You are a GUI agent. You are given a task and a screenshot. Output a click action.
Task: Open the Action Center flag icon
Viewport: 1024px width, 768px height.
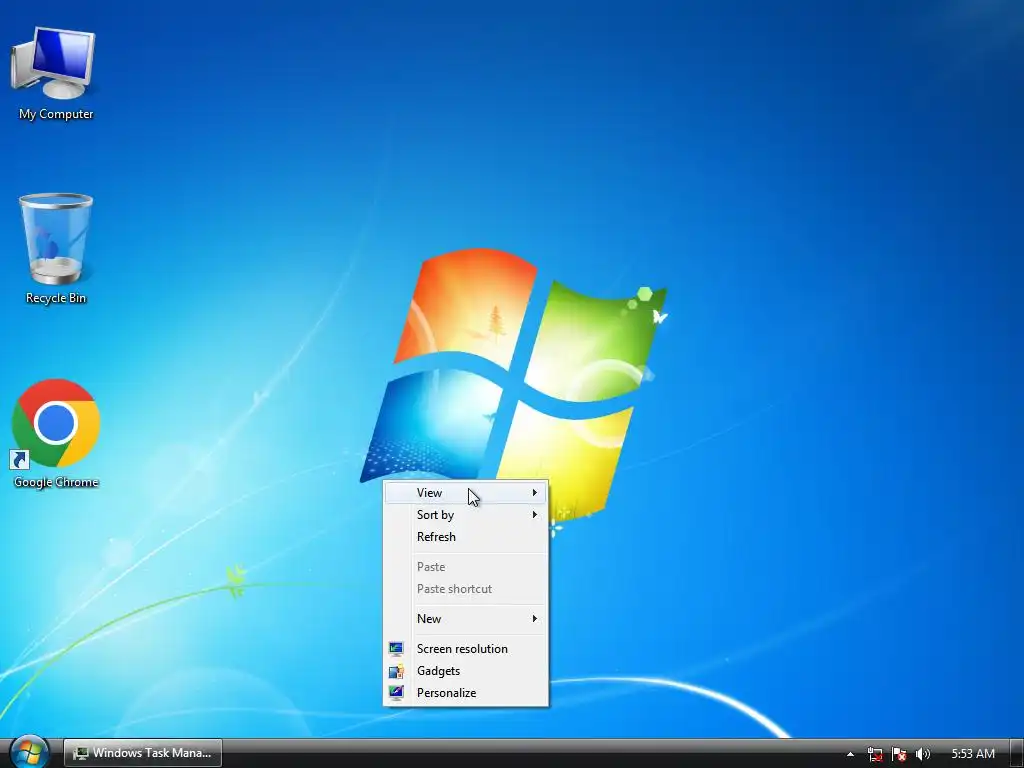point(899,754)
